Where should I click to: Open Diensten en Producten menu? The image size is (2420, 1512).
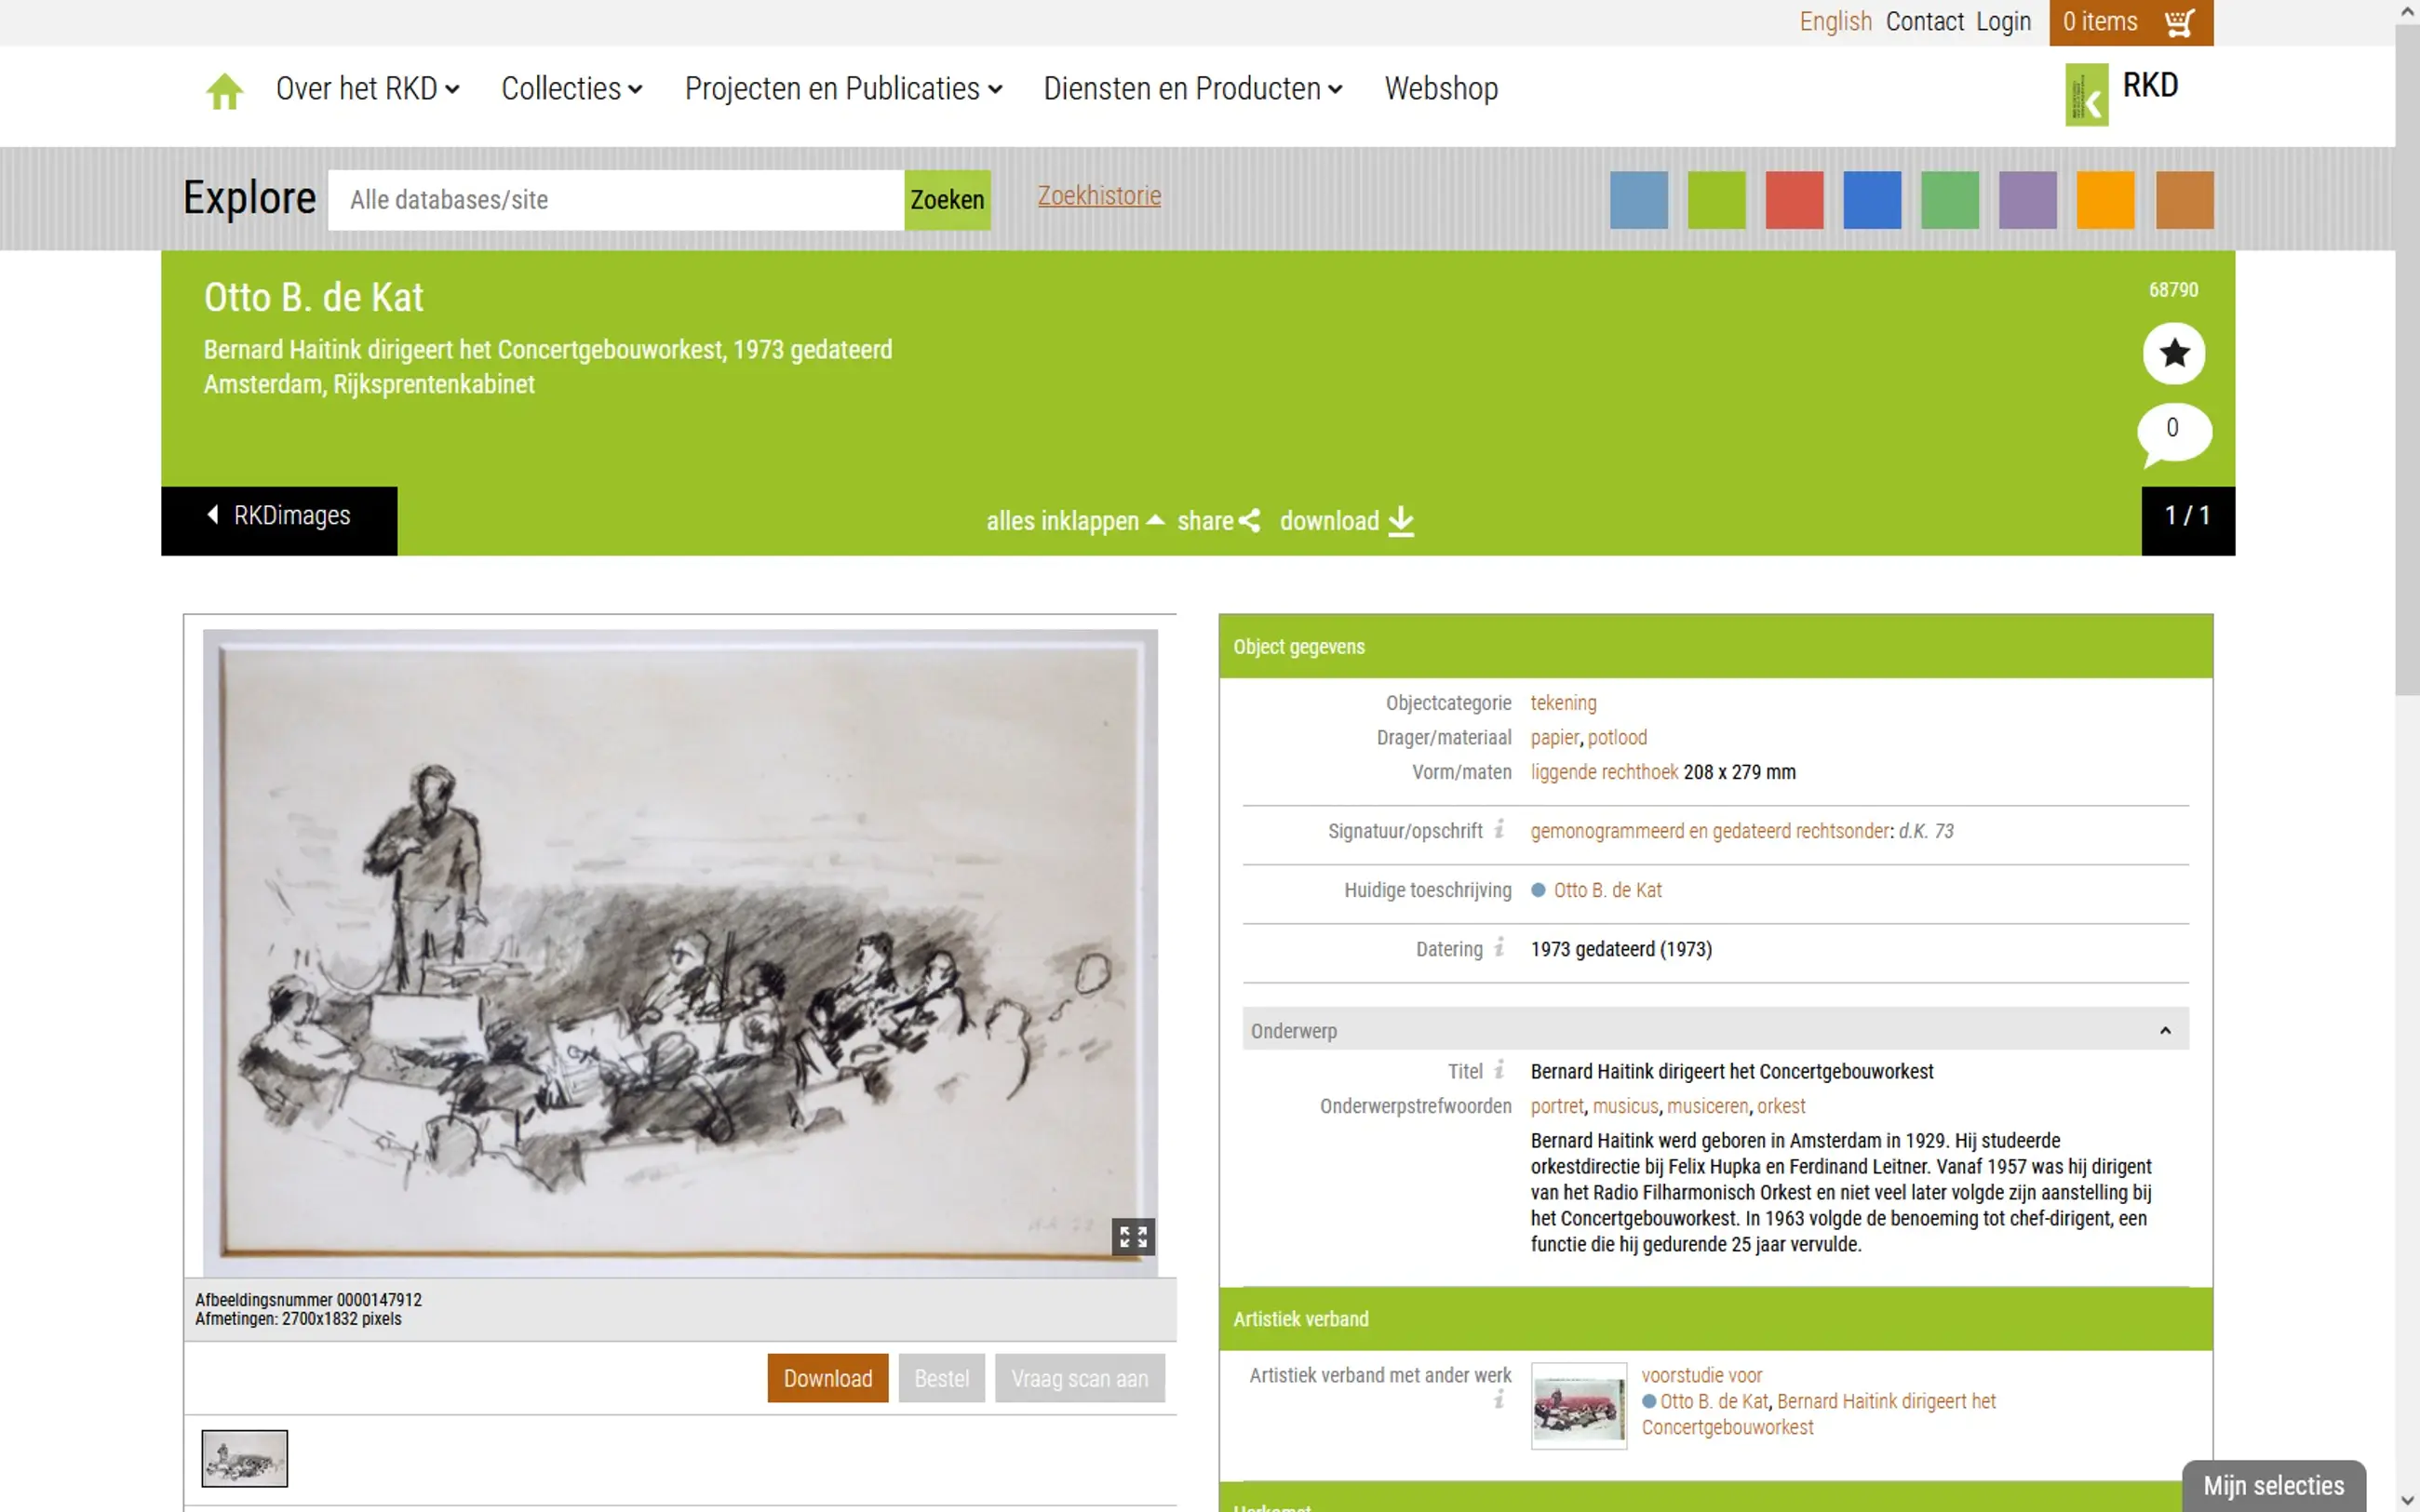pos(1192,89)
